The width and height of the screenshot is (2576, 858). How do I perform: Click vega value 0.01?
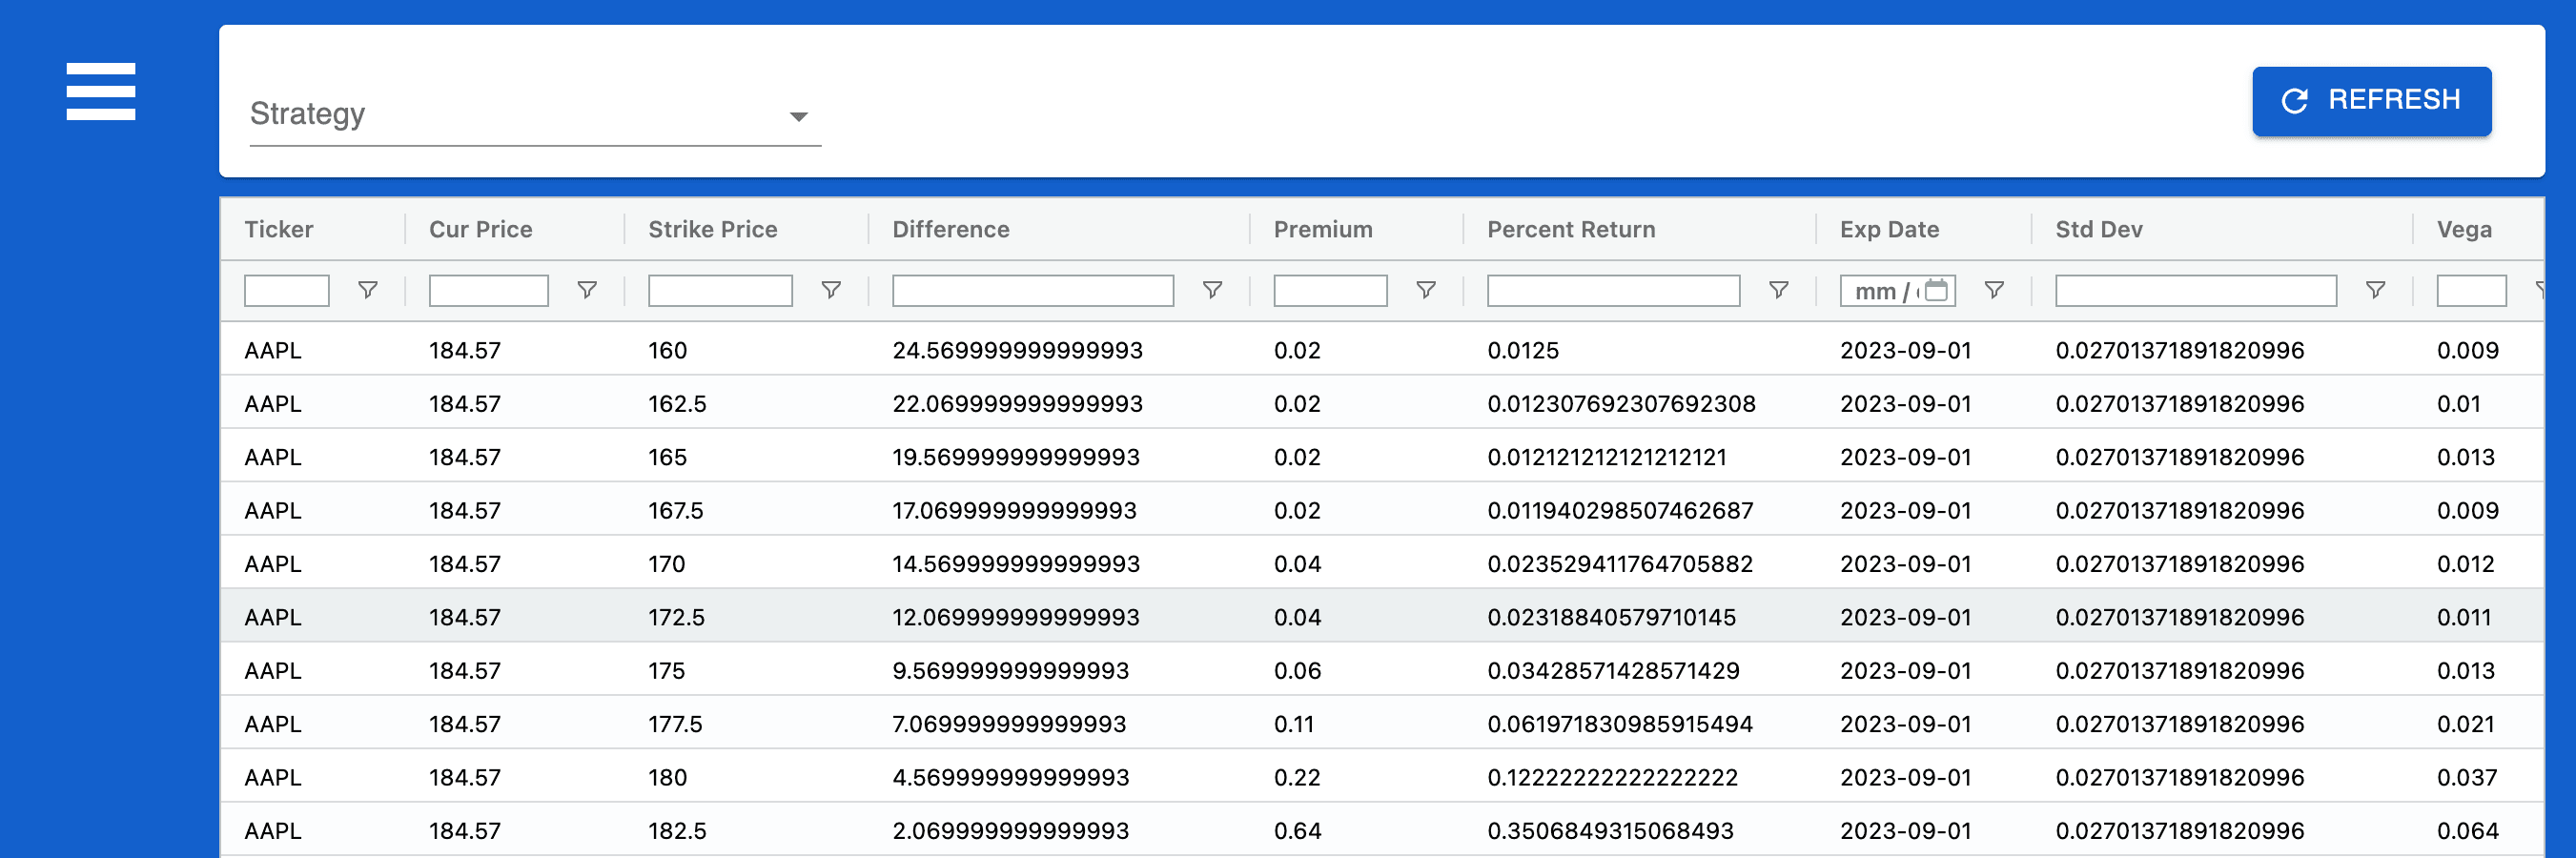pyautogui.click(x=2459, y=404)
